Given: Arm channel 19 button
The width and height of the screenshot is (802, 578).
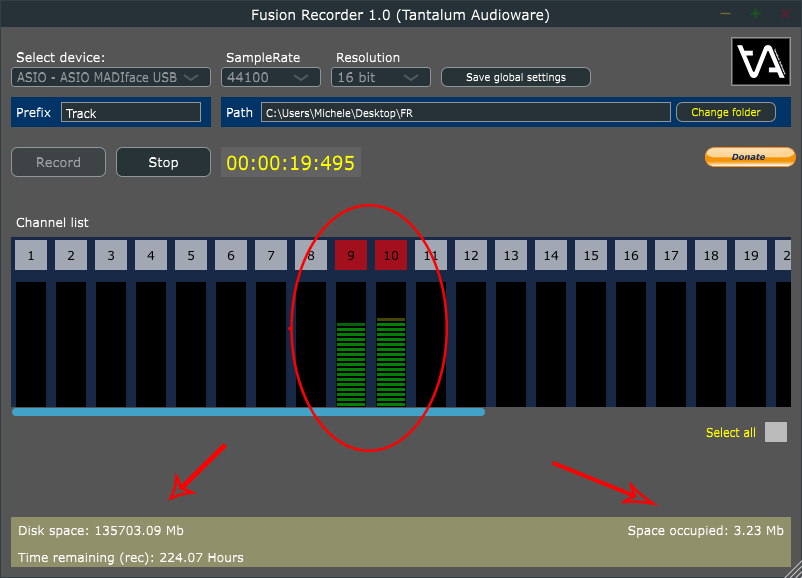Looking at the screenshot, I should (x=751, y=255).
